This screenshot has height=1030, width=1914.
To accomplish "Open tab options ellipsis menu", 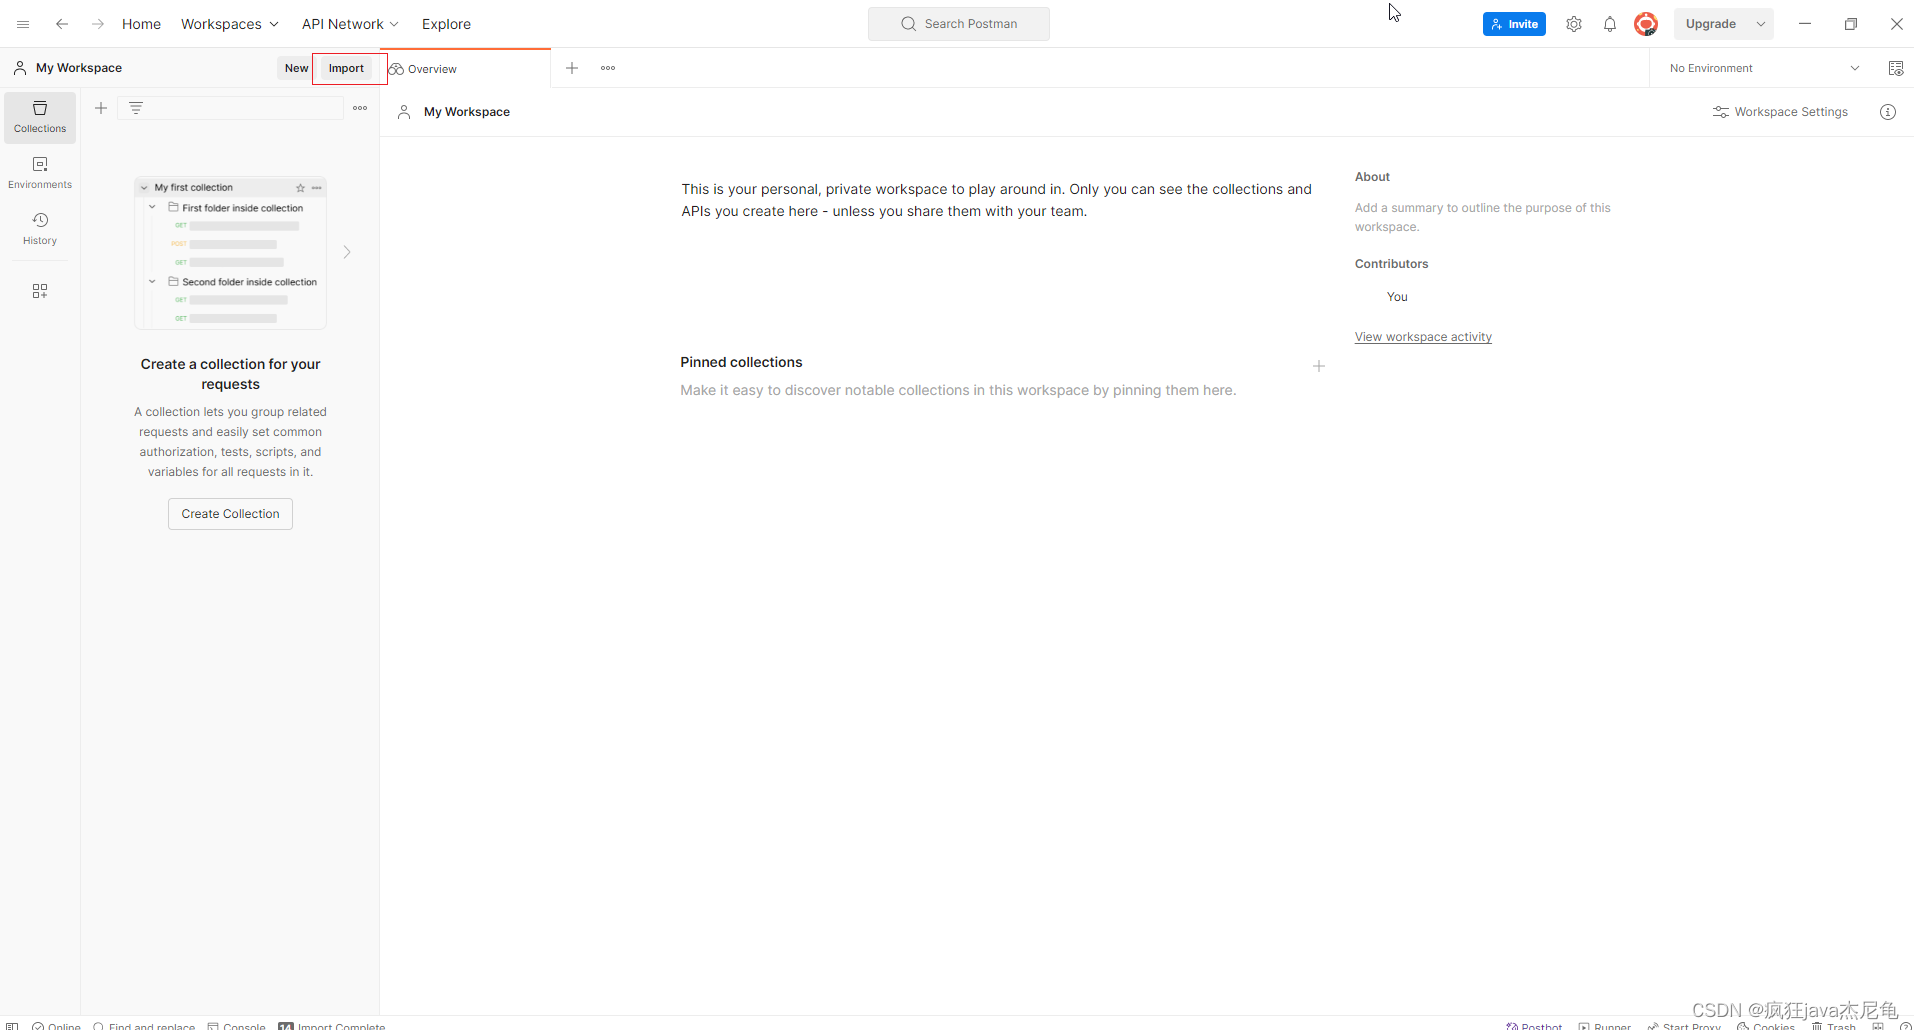I will point(608,68).
